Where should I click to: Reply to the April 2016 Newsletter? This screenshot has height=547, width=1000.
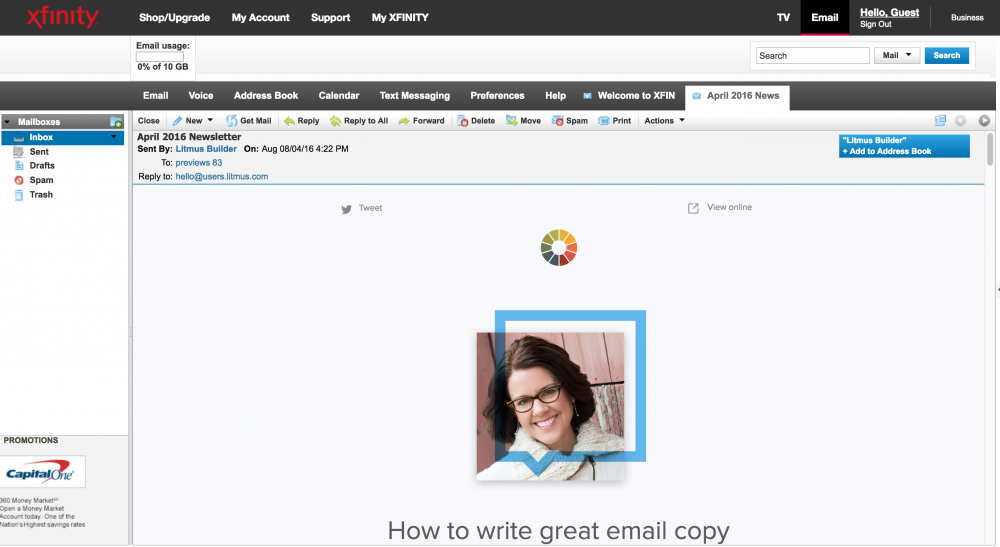301,121
